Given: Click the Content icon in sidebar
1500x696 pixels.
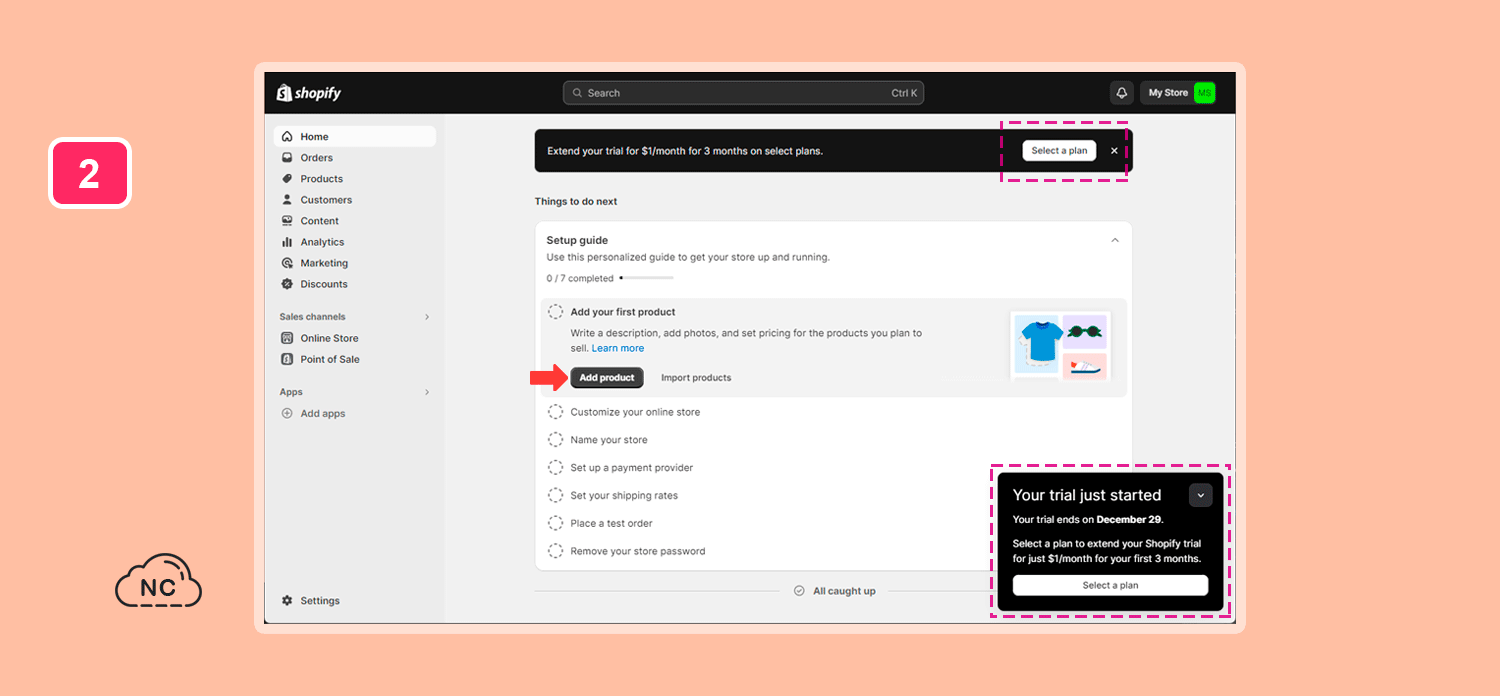Looking at the screenshot, I should tap(287, 221).
